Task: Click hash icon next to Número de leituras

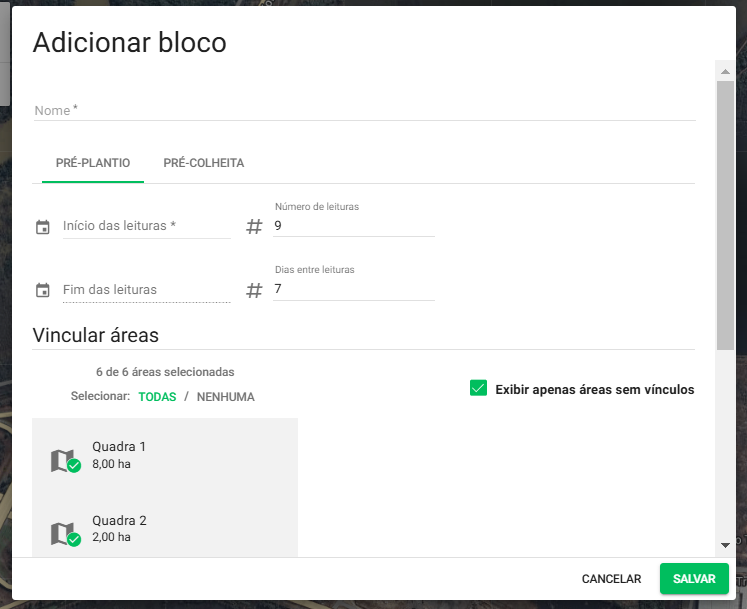Action: (x=254, y=227)
